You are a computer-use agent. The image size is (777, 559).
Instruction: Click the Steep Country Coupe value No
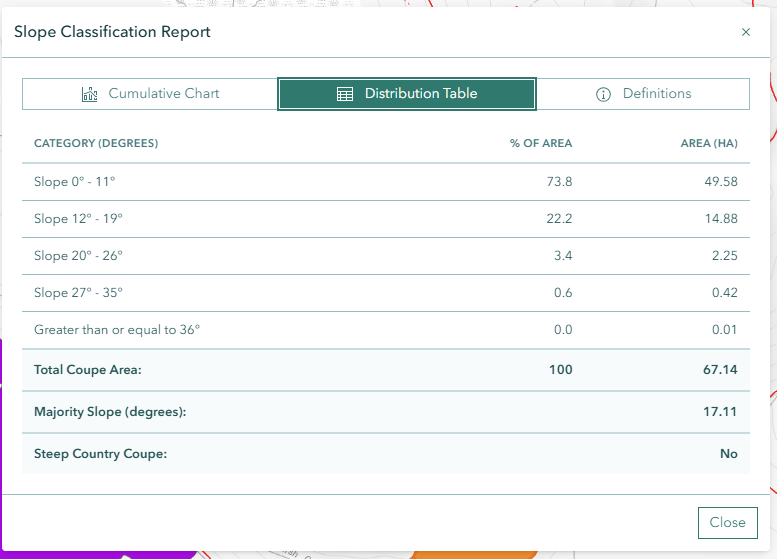click(x=728, y=454)
